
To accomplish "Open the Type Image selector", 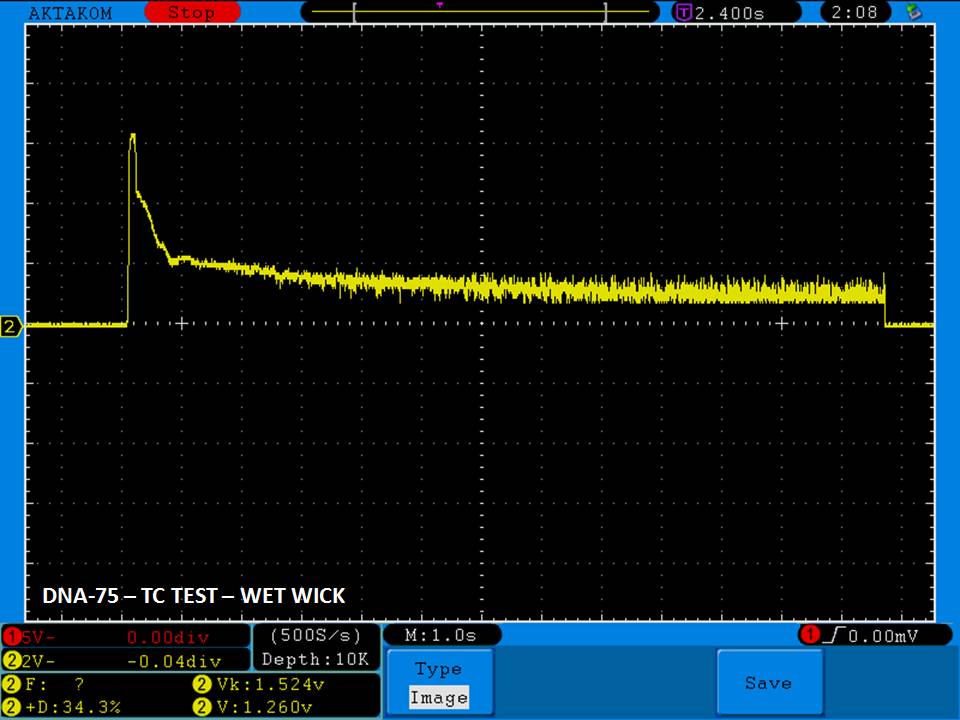I will pos(438,683).
